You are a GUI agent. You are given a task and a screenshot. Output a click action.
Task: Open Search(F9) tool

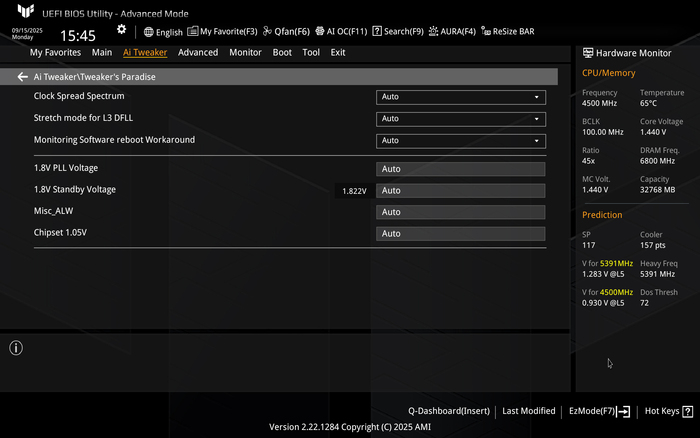coord(397,32)
